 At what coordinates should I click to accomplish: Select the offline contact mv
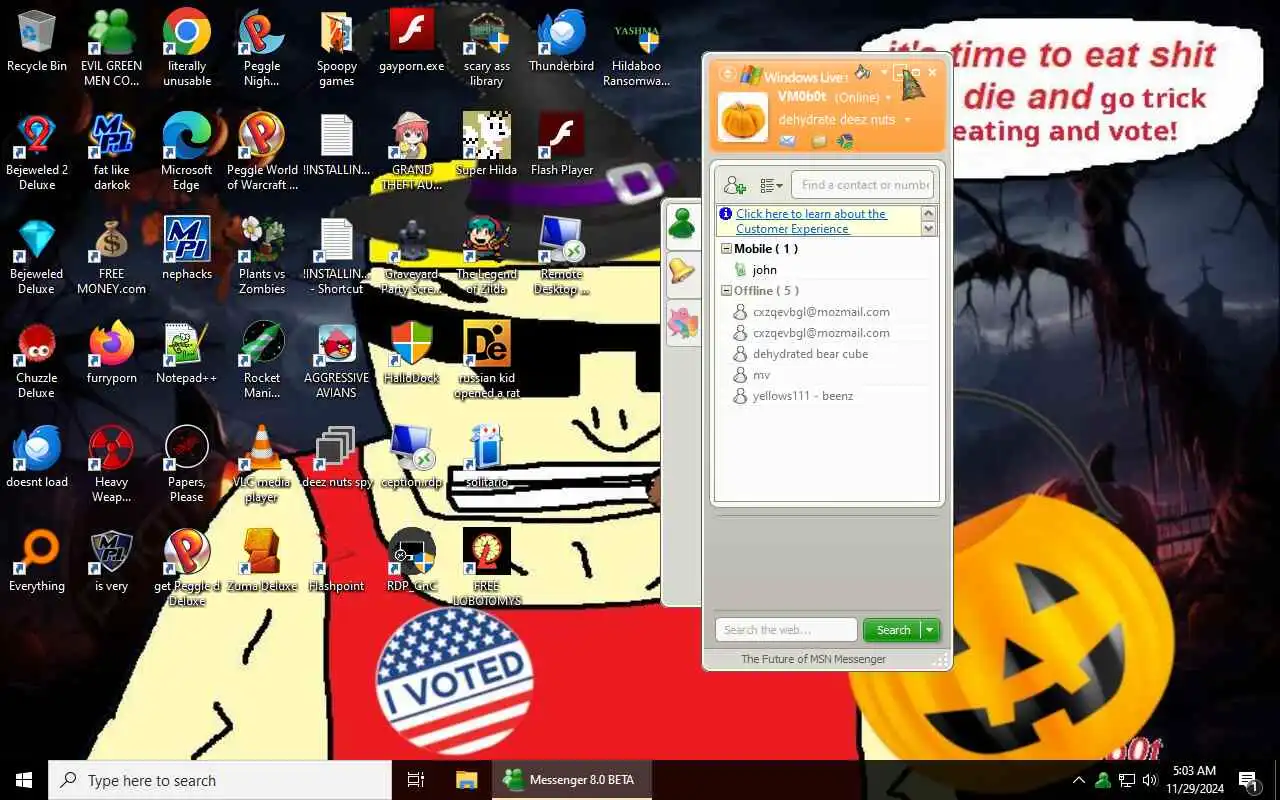point(761,375)
